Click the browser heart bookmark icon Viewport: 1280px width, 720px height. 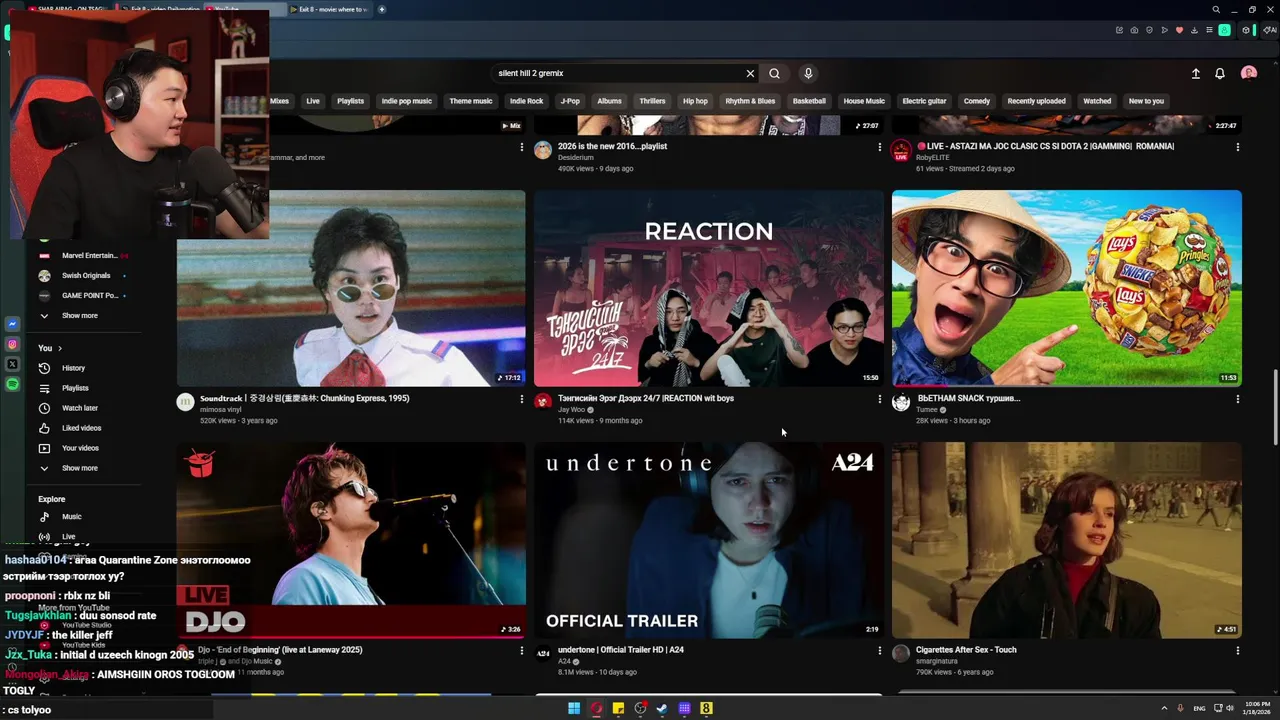click(x=1179, y=30)
